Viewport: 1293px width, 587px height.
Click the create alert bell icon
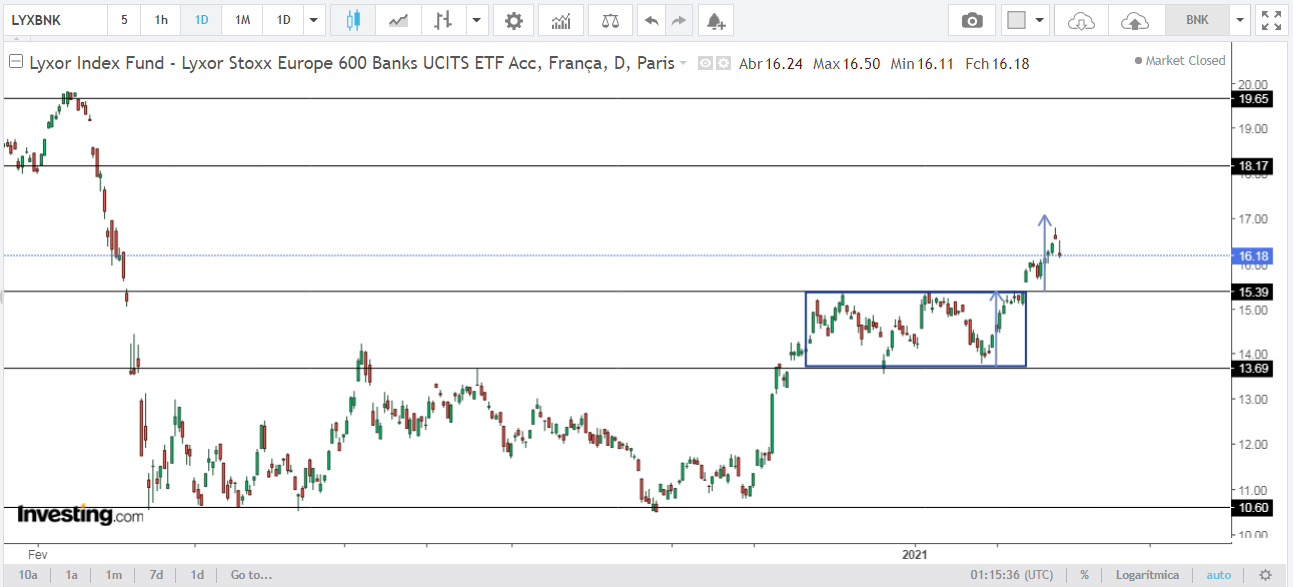tap(713, 20)
